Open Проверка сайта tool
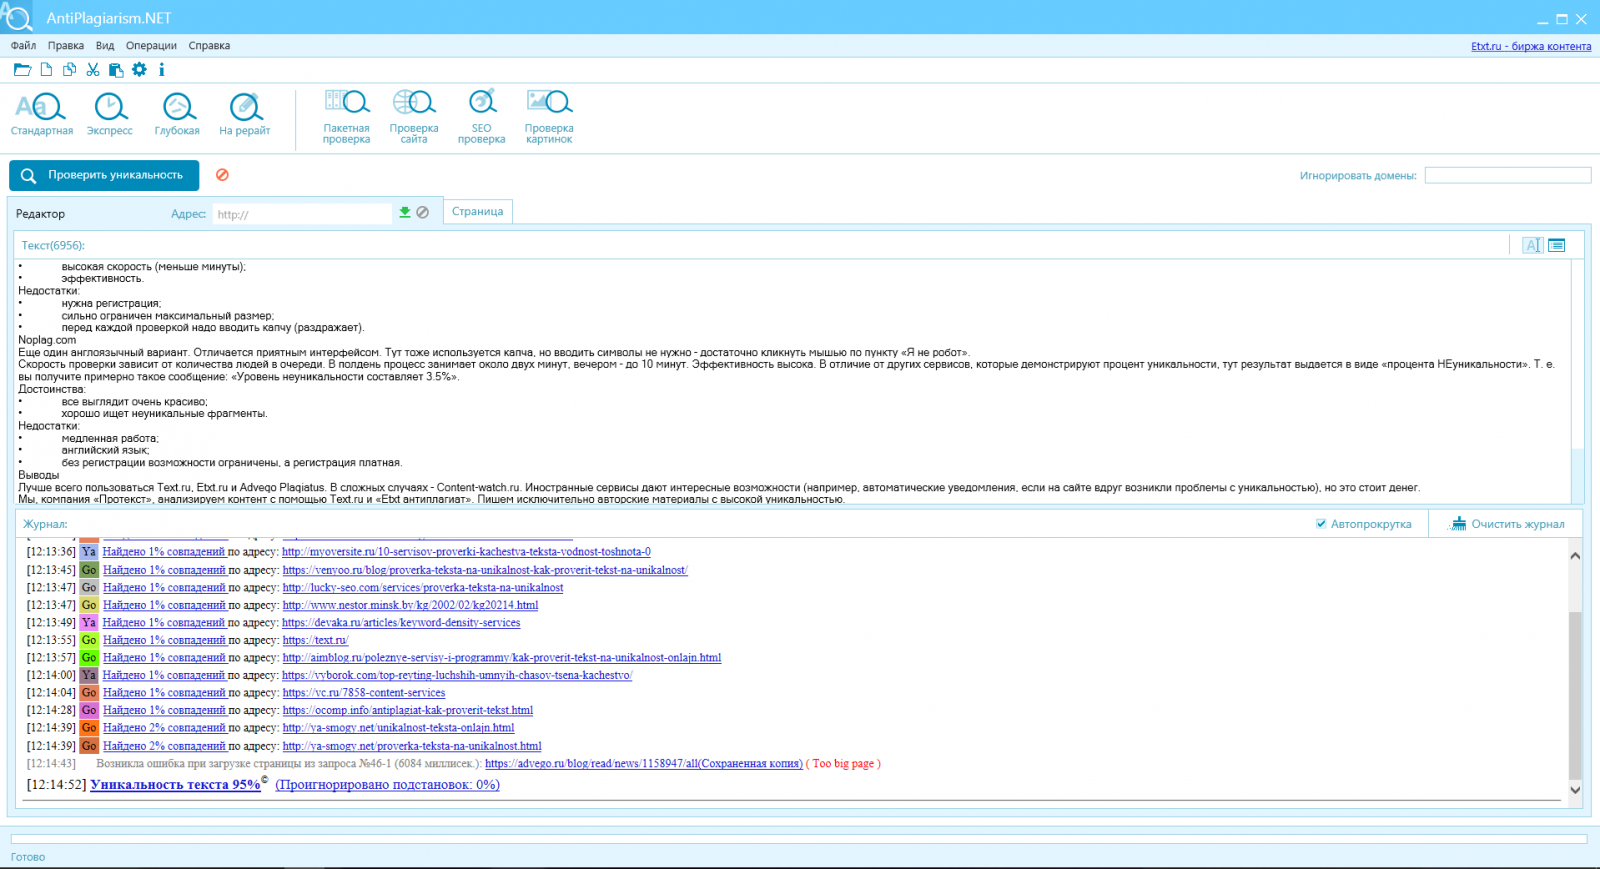Viewport: 1600px width, 869px height. point(414,117)
